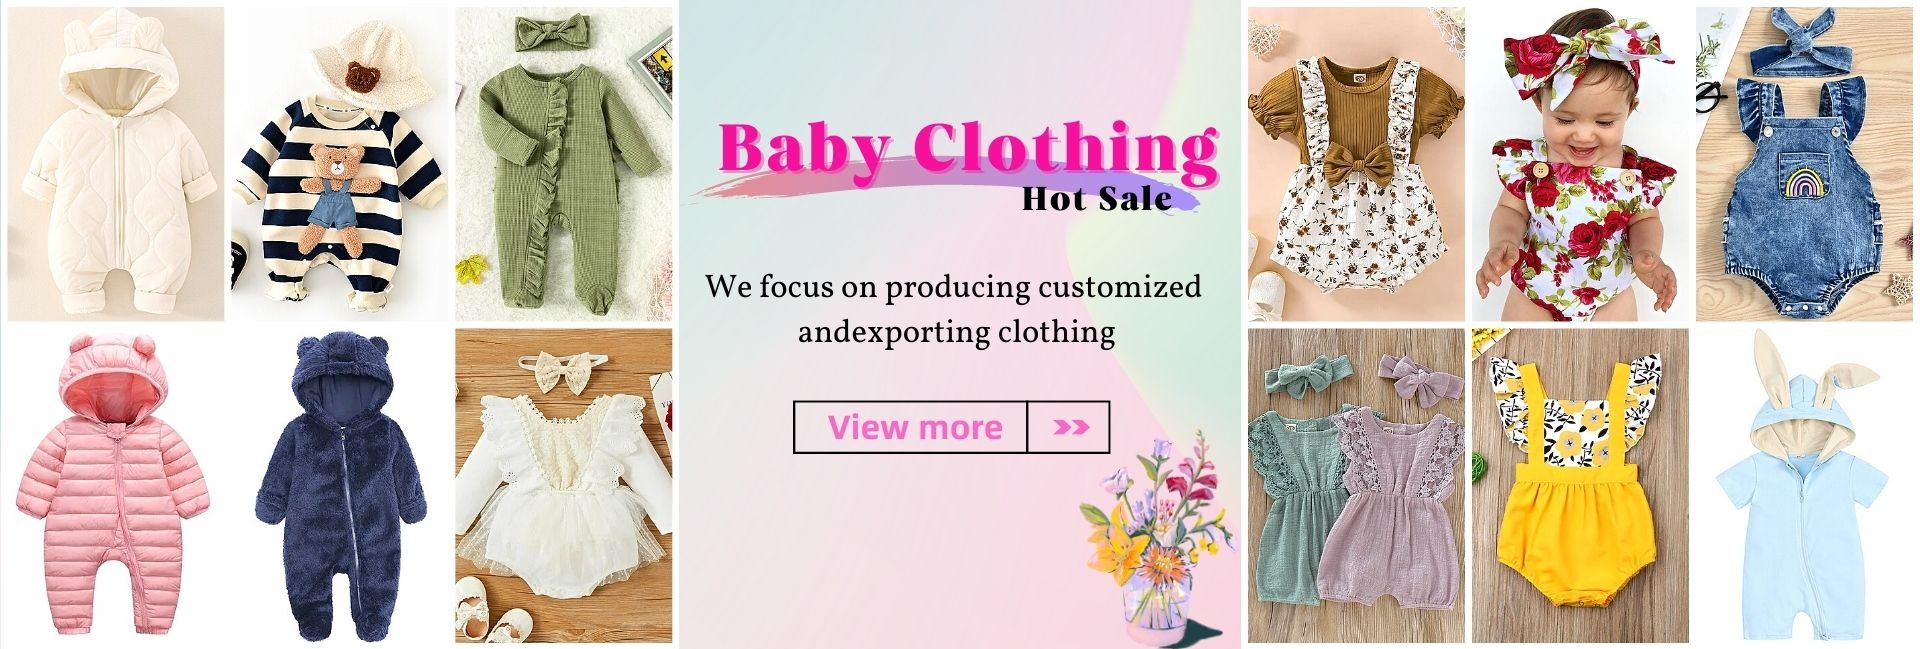Select the white lace tutu romper image
This screenshot has height=649, width=1920.
tap(564, 485)
